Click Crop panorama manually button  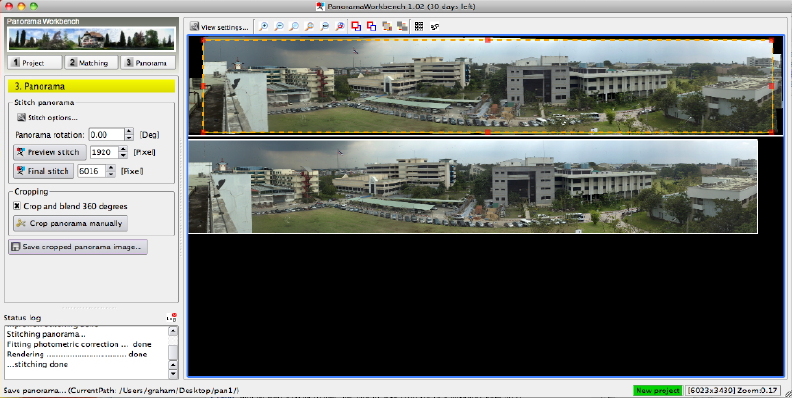70,223
